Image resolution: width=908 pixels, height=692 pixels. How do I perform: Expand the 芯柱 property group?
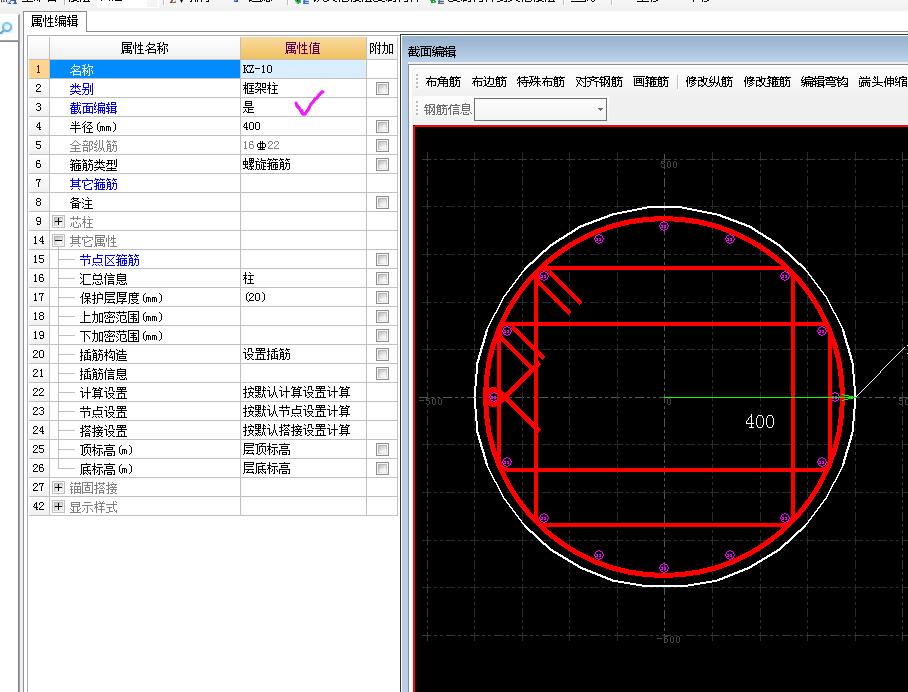click(58, 222)
